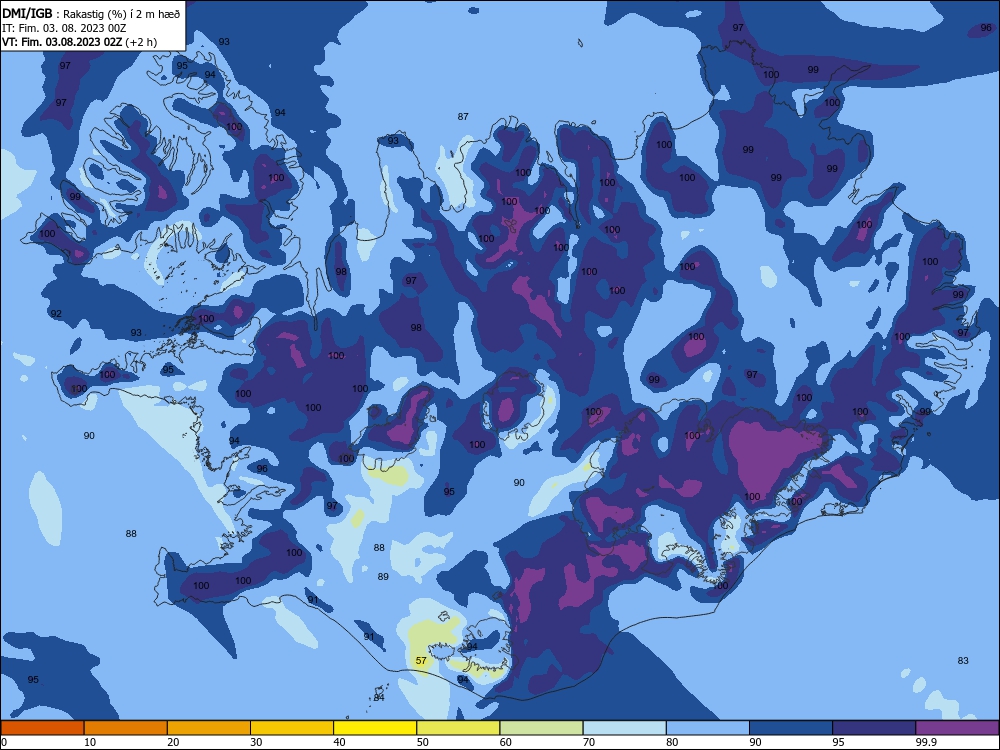Select the bright yellow 40–50 legend swatch

[x=375, y=728]
